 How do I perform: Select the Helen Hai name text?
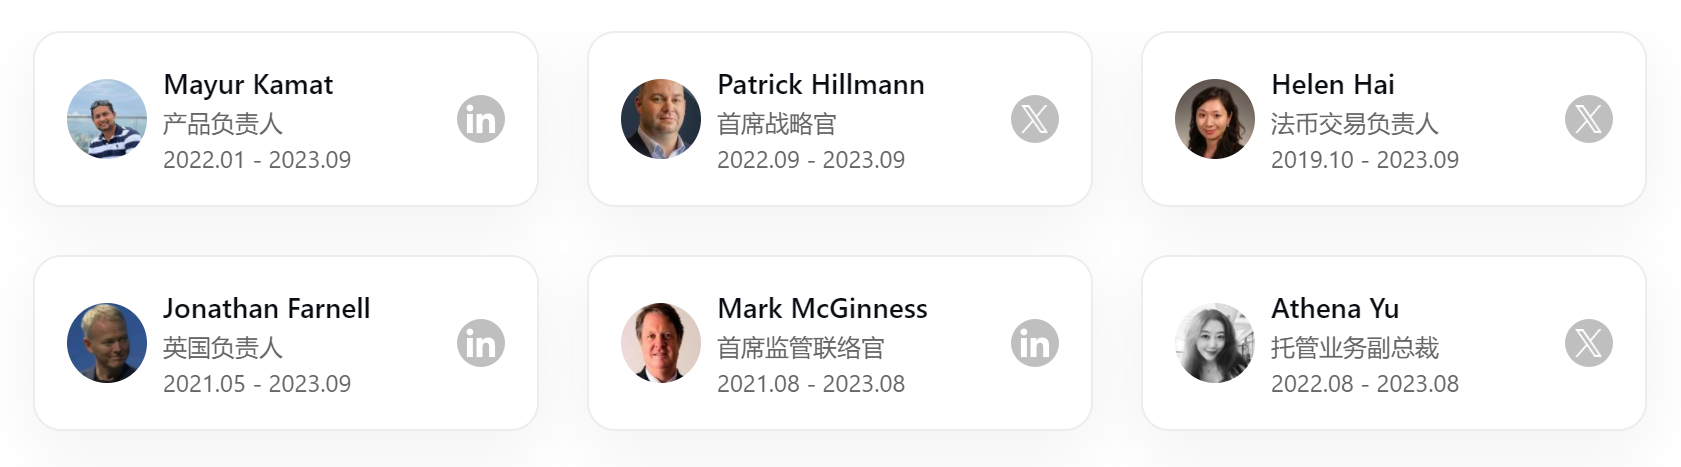1333,85
